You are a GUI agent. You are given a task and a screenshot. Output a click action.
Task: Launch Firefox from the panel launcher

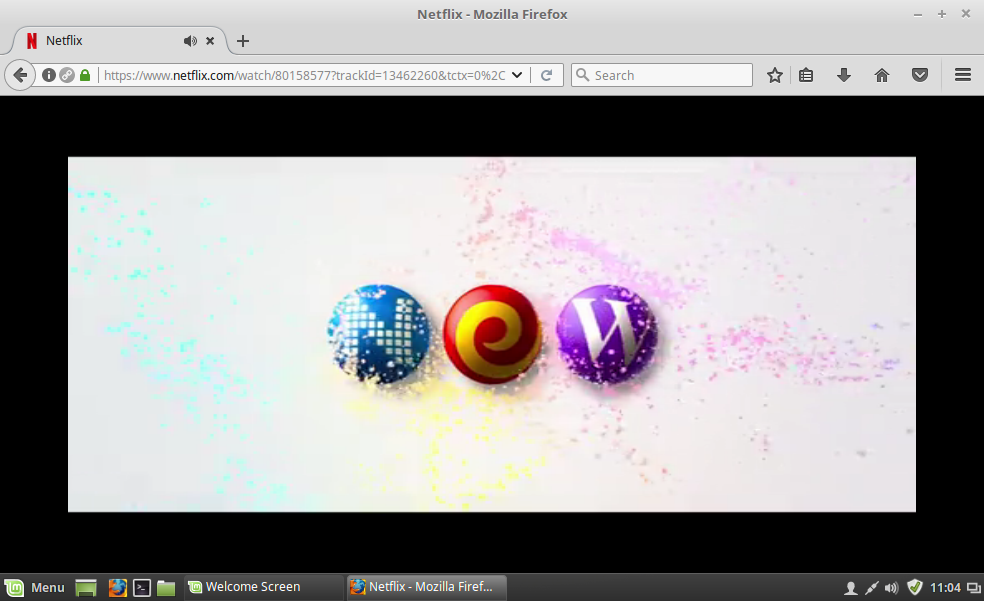[x=117, y=588]
